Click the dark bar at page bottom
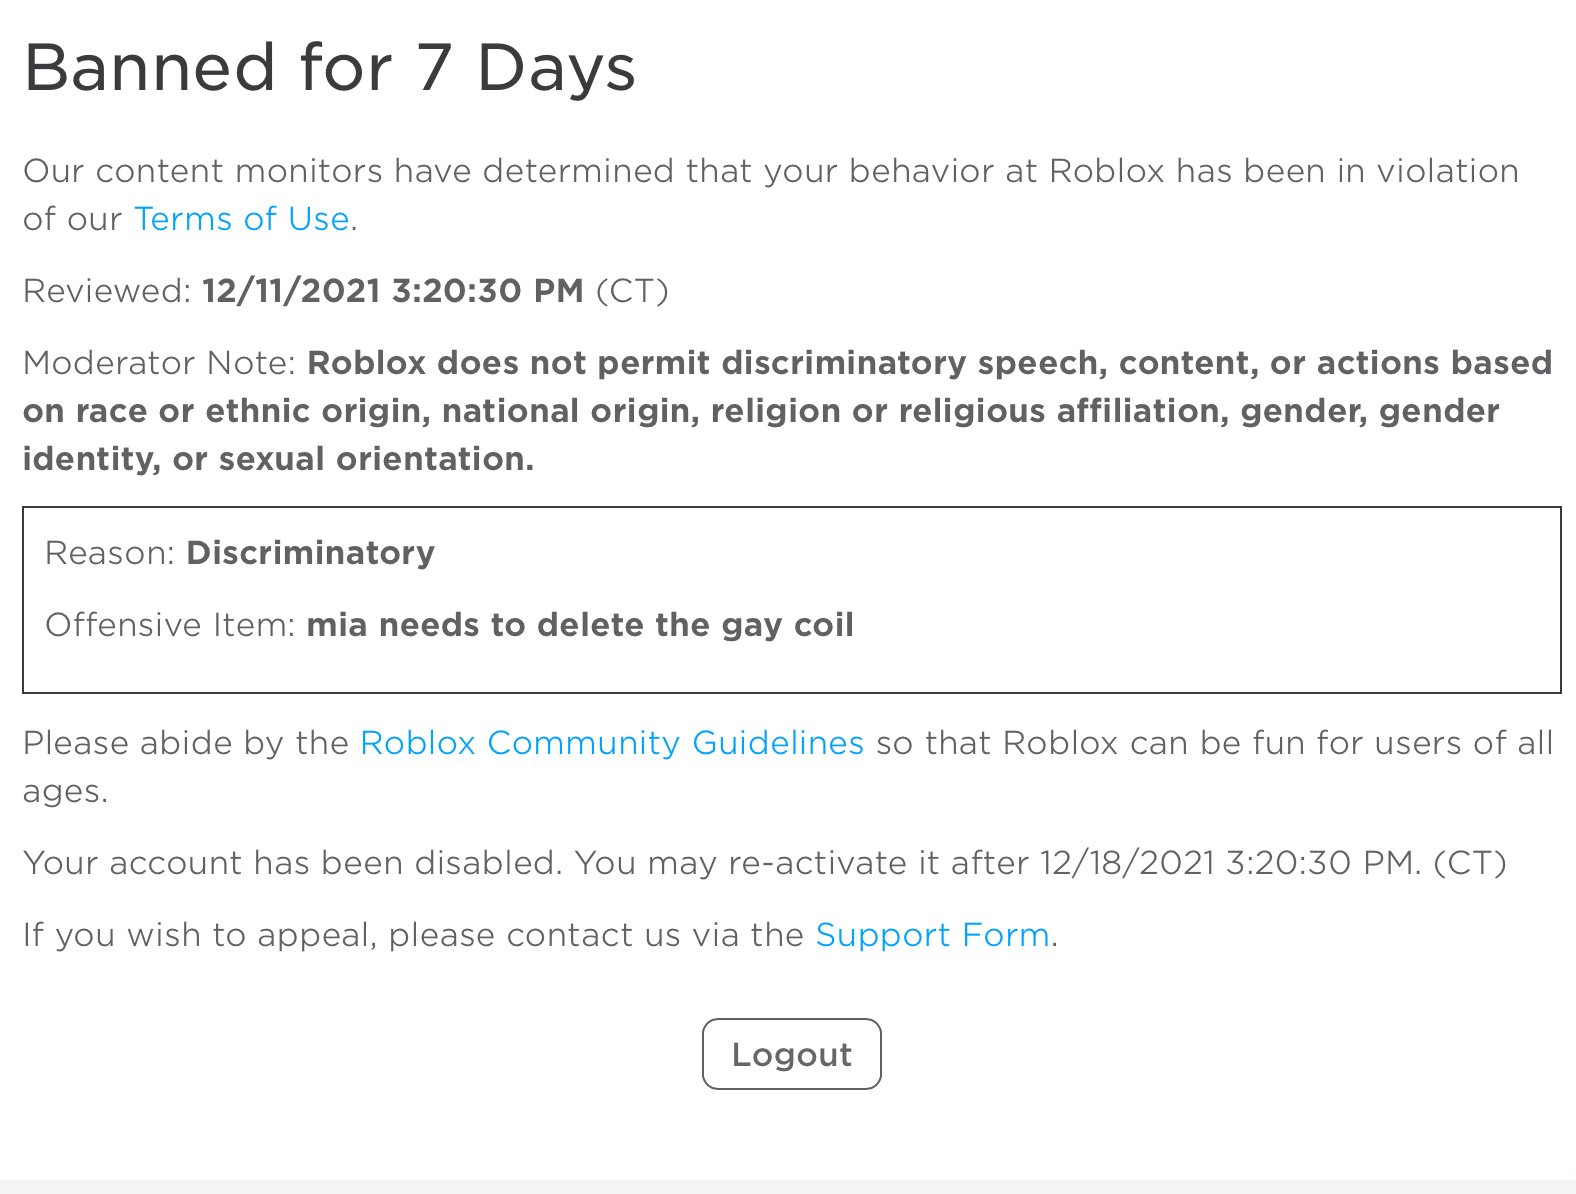This screenshot has width=1576, height=1194. [788, 1188]
